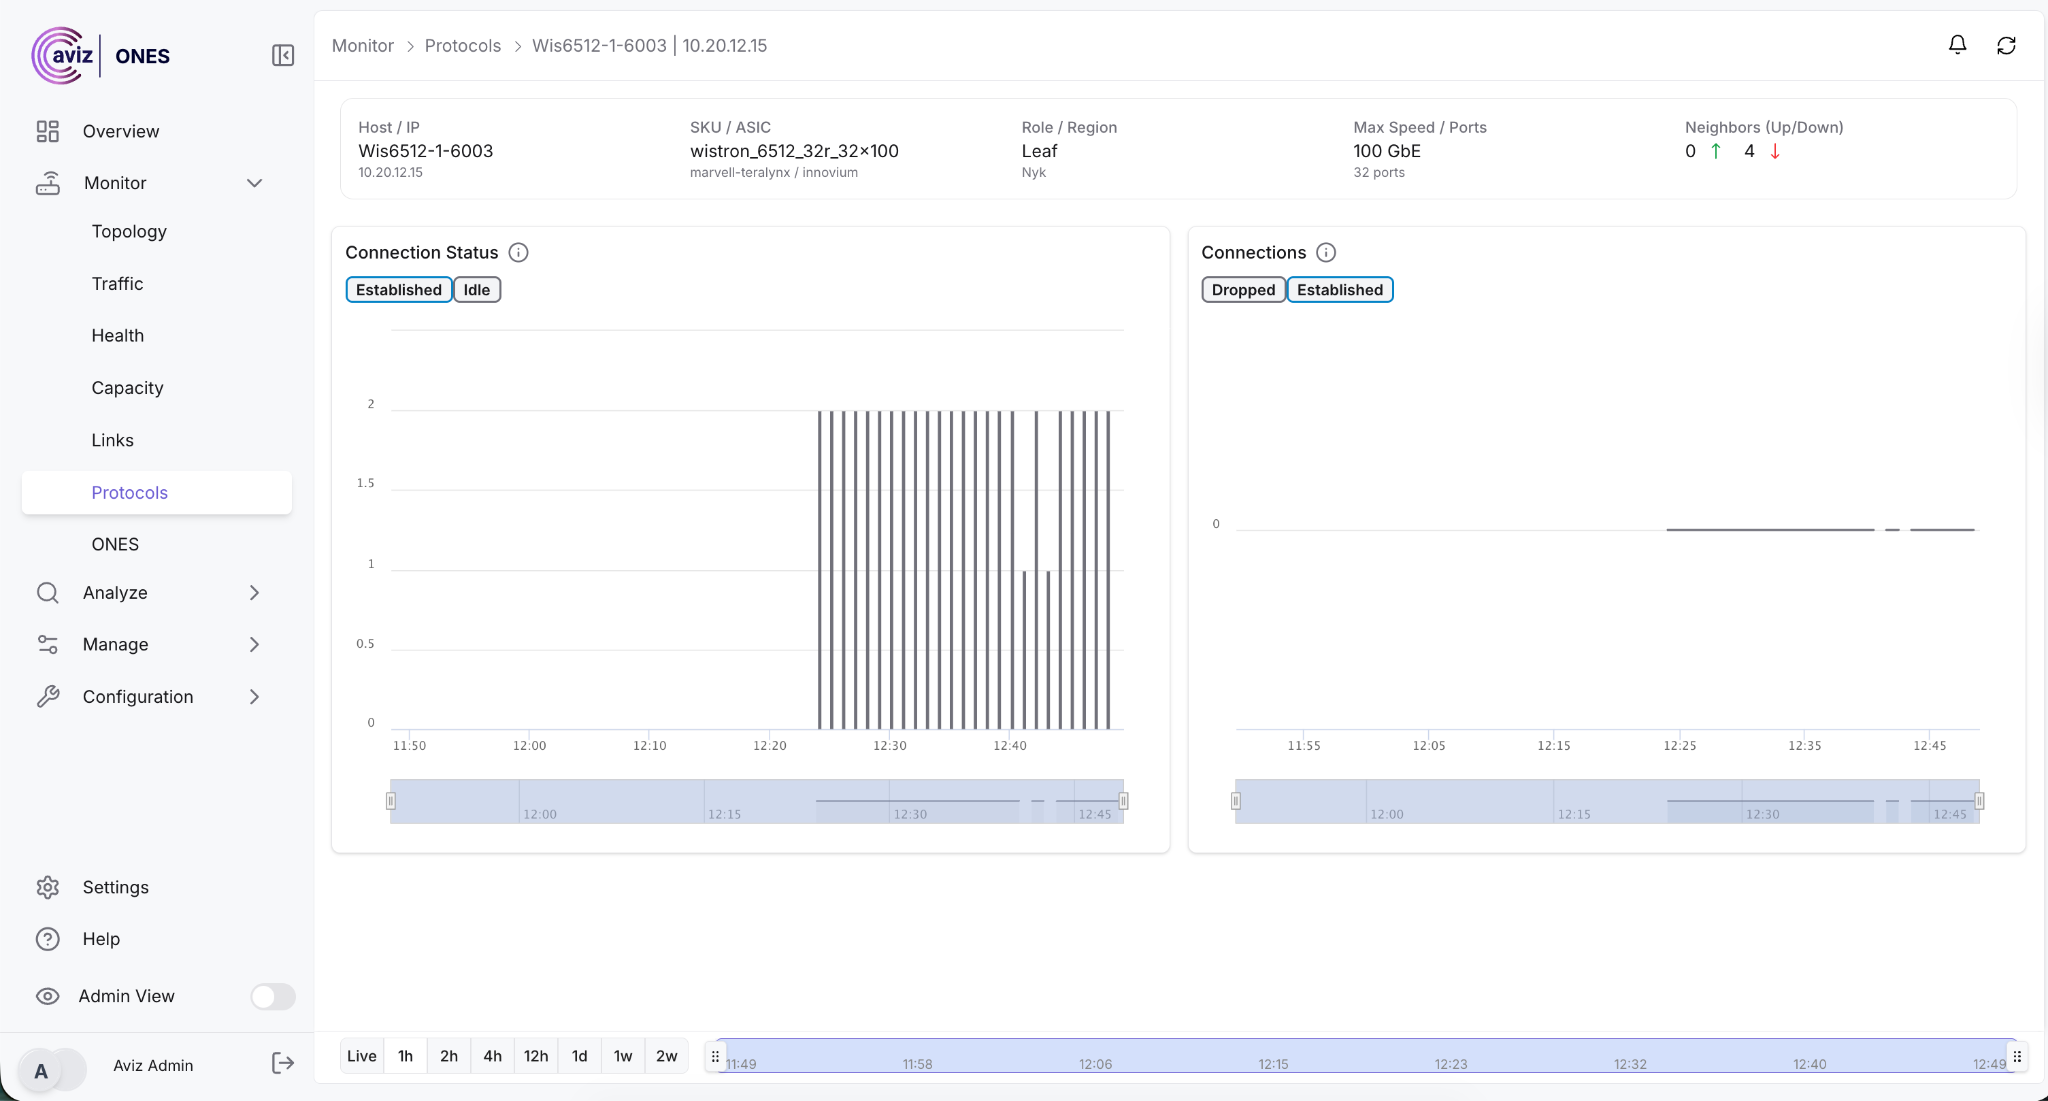The height and width of the screenshot is (1101, 2048).
Task: Show Connections chart info icon
Action: (1326, 252)
